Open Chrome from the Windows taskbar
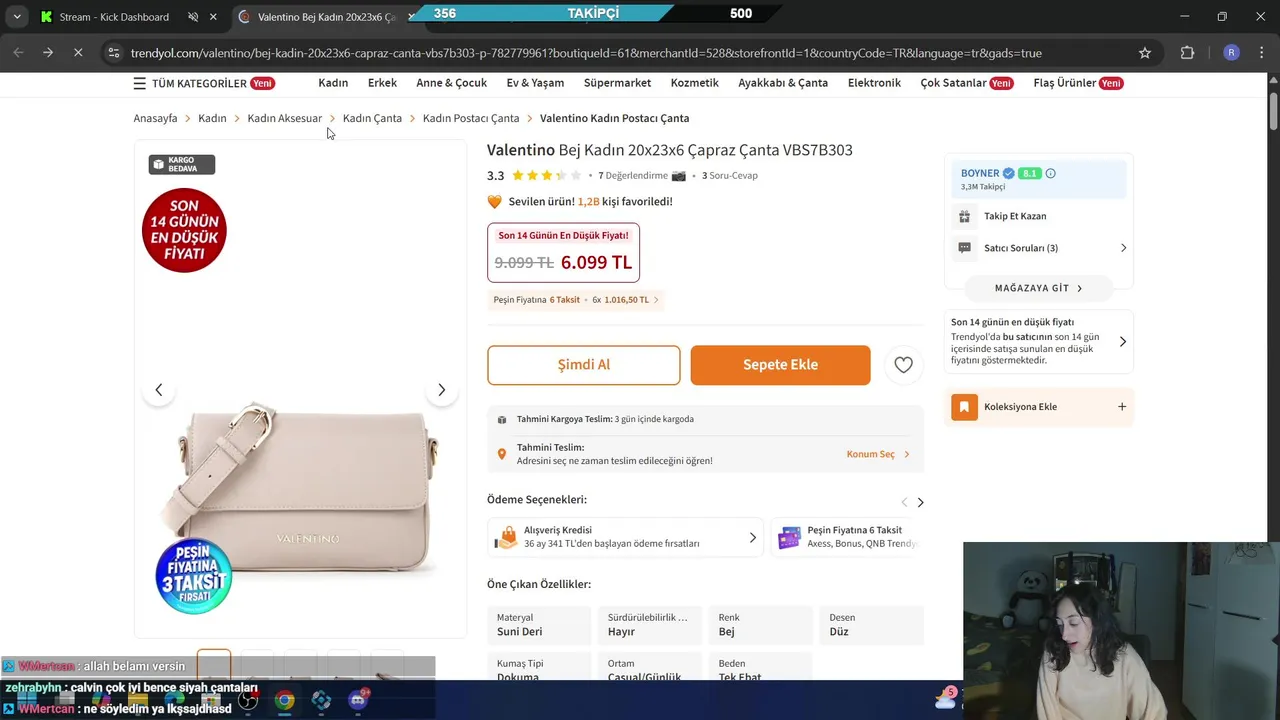Image resolution: width=1280 pixels, height=720 pixels. [285, 700]
